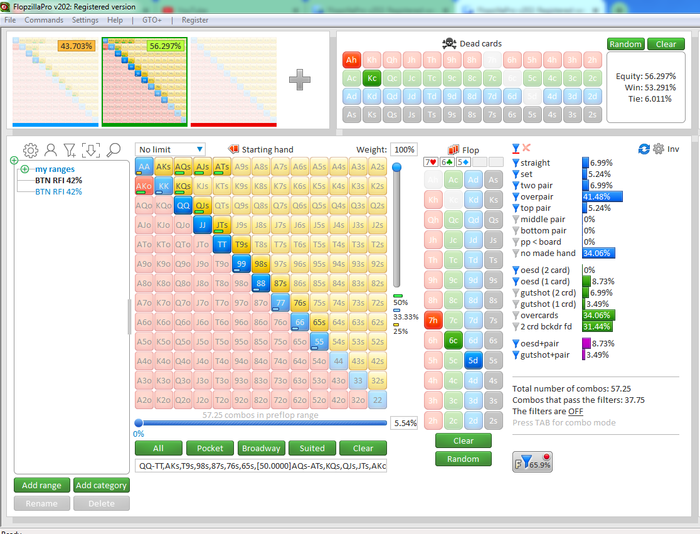Click the add-filter funnel icon

[x=70, y=150]
